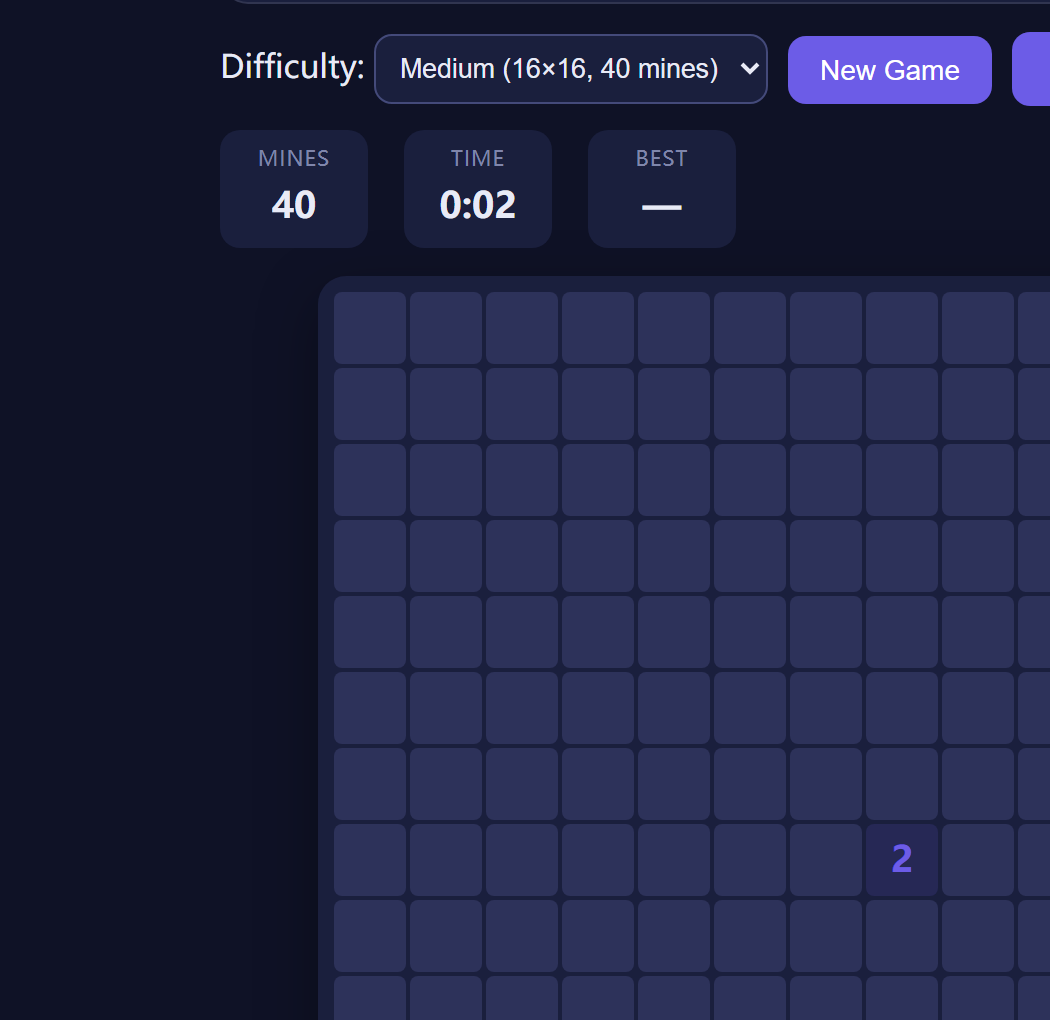Reveal the top-left corner cell of the minefield
Image resolution: width=1050 pixels, height=1020 pixels.
(370, 328)
